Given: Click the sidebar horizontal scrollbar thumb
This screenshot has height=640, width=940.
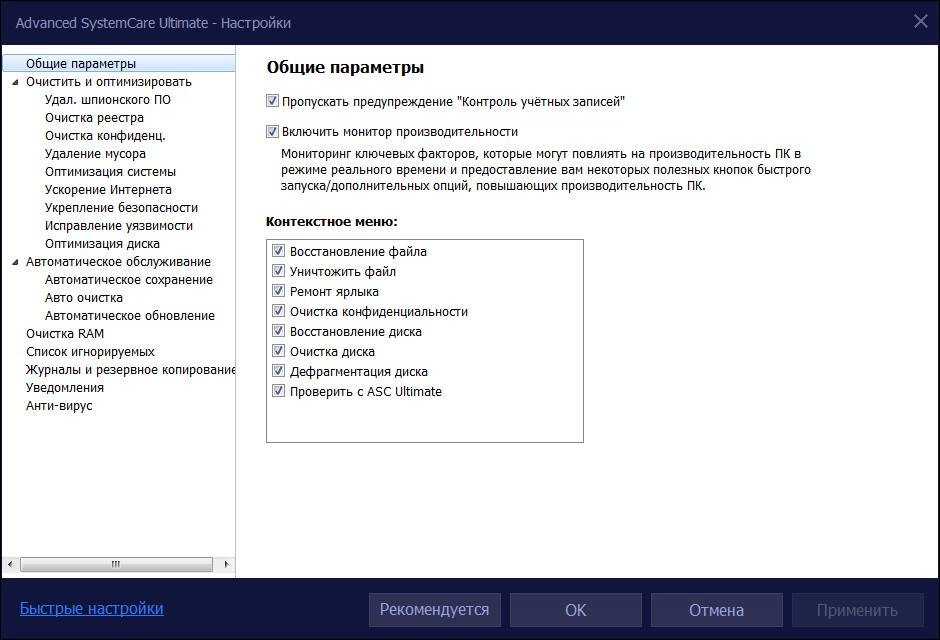Looking at the screenshot, I should (116, 564).
